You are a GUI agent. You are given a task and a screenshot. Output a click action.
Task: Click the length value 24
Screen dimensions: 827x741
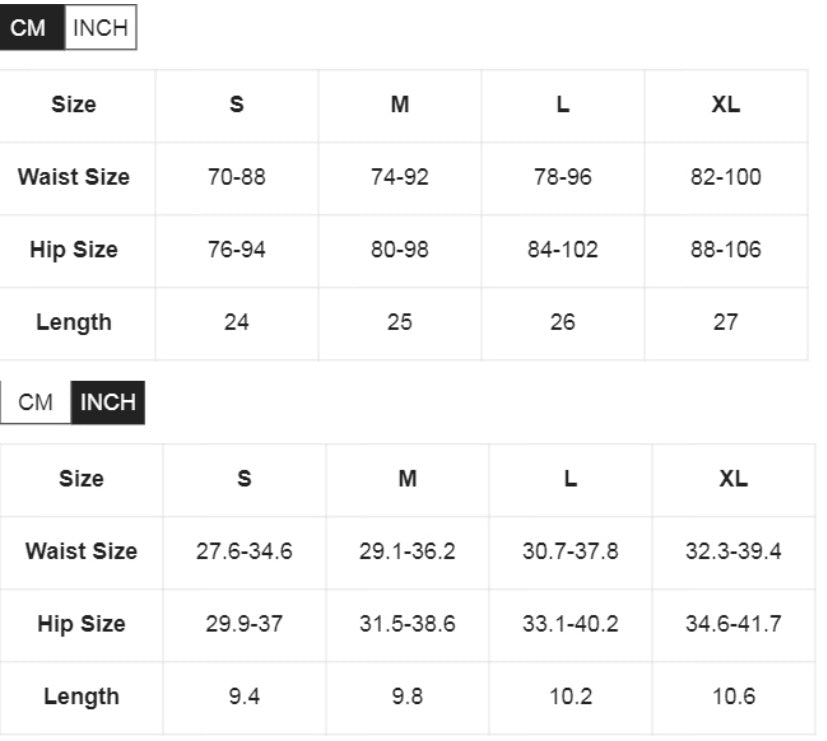(x=237, y=322)
